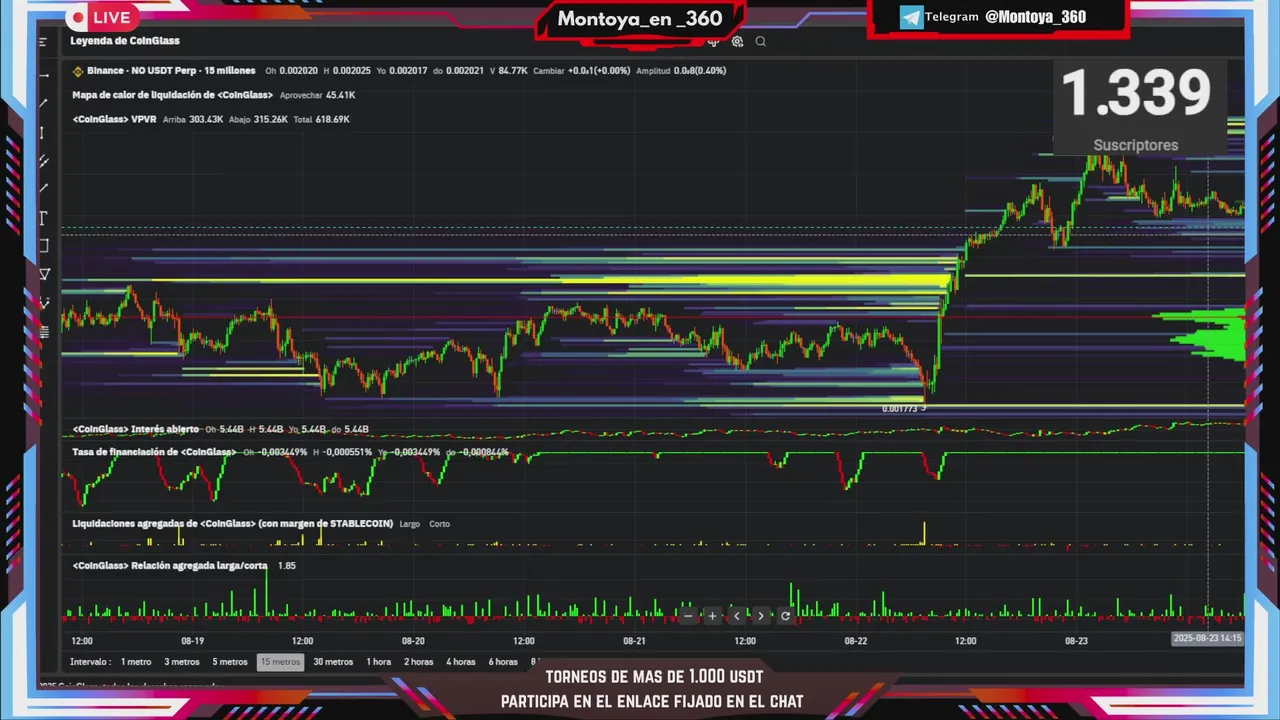Select the parallel channel drawing tool
Image resolution: width=1280 pixels, height=720 pixels.
tap(43, 161)
